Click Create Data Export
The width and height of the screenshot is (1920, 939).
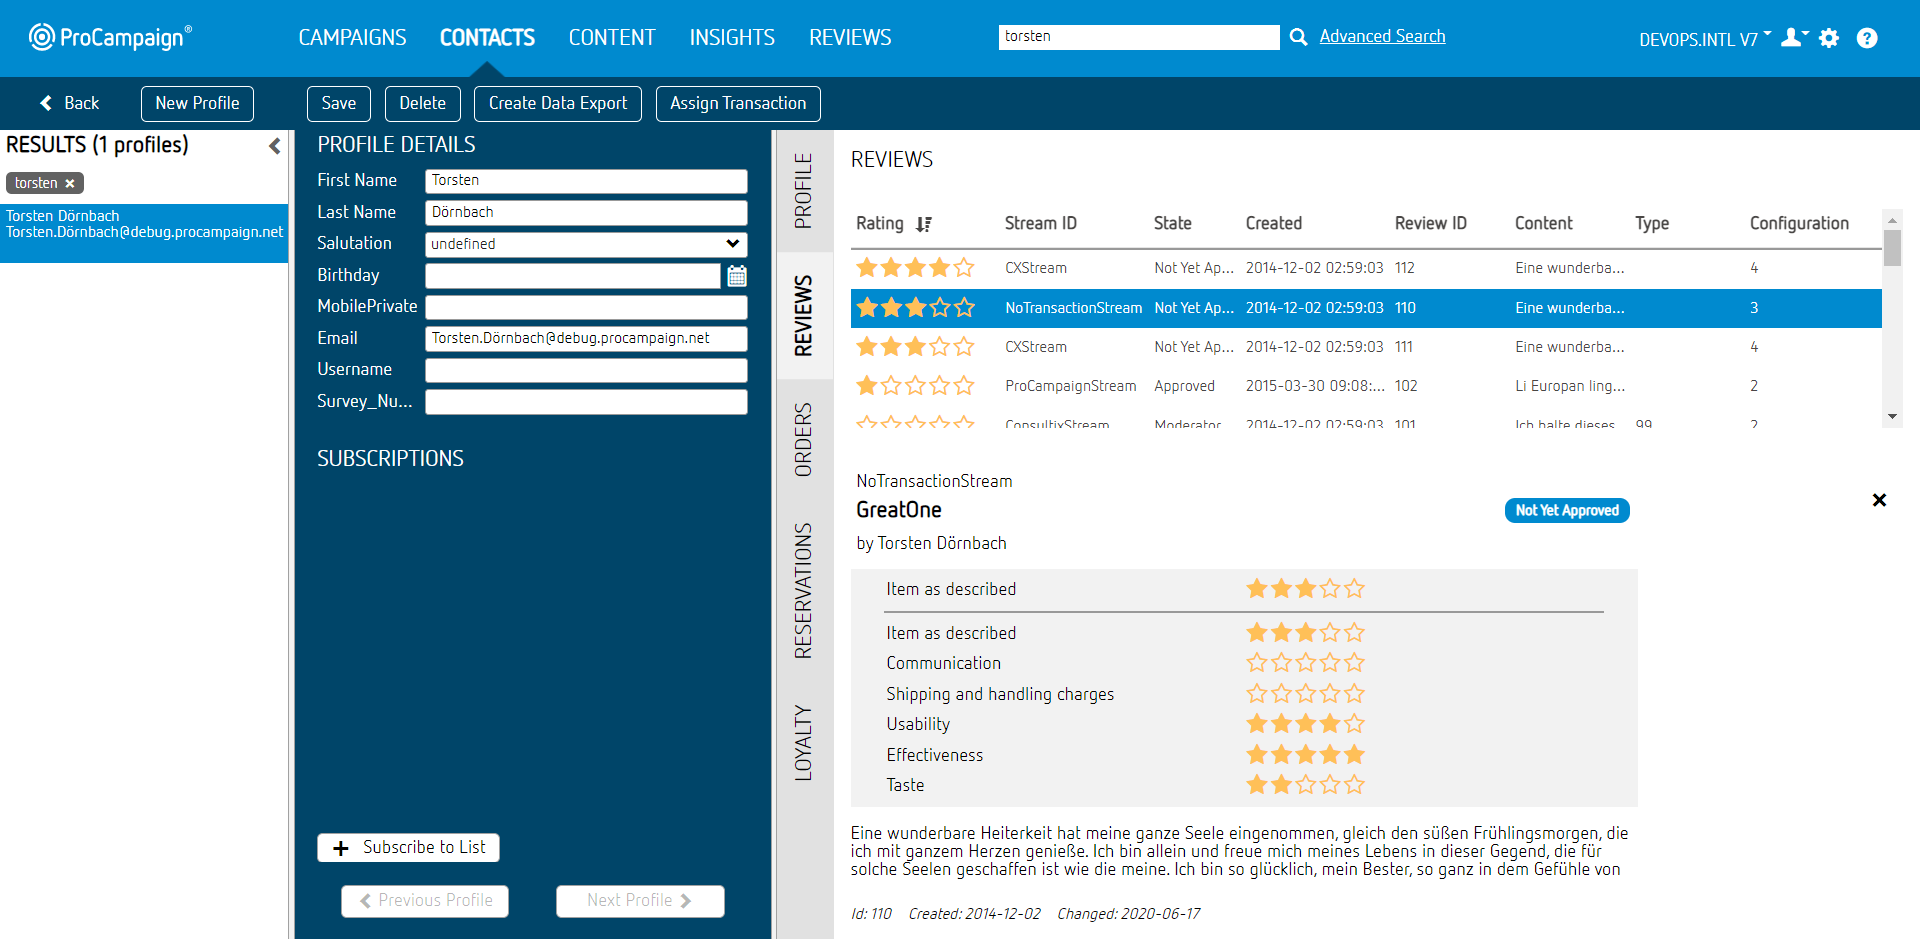558,104
